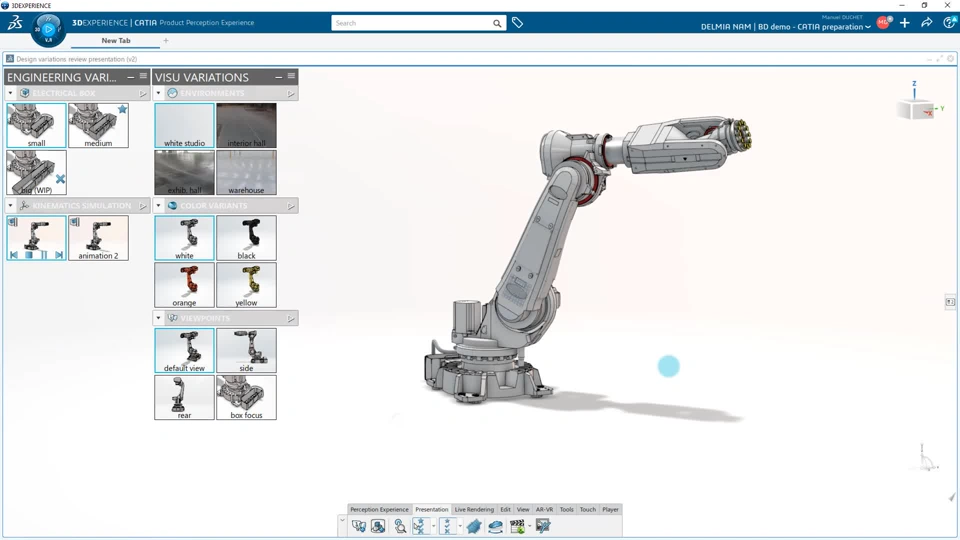Switch to Tools tab
Image resolution: width=960 pixels, height=540 pixels.
pyautogui.click(x=566, y=509)
